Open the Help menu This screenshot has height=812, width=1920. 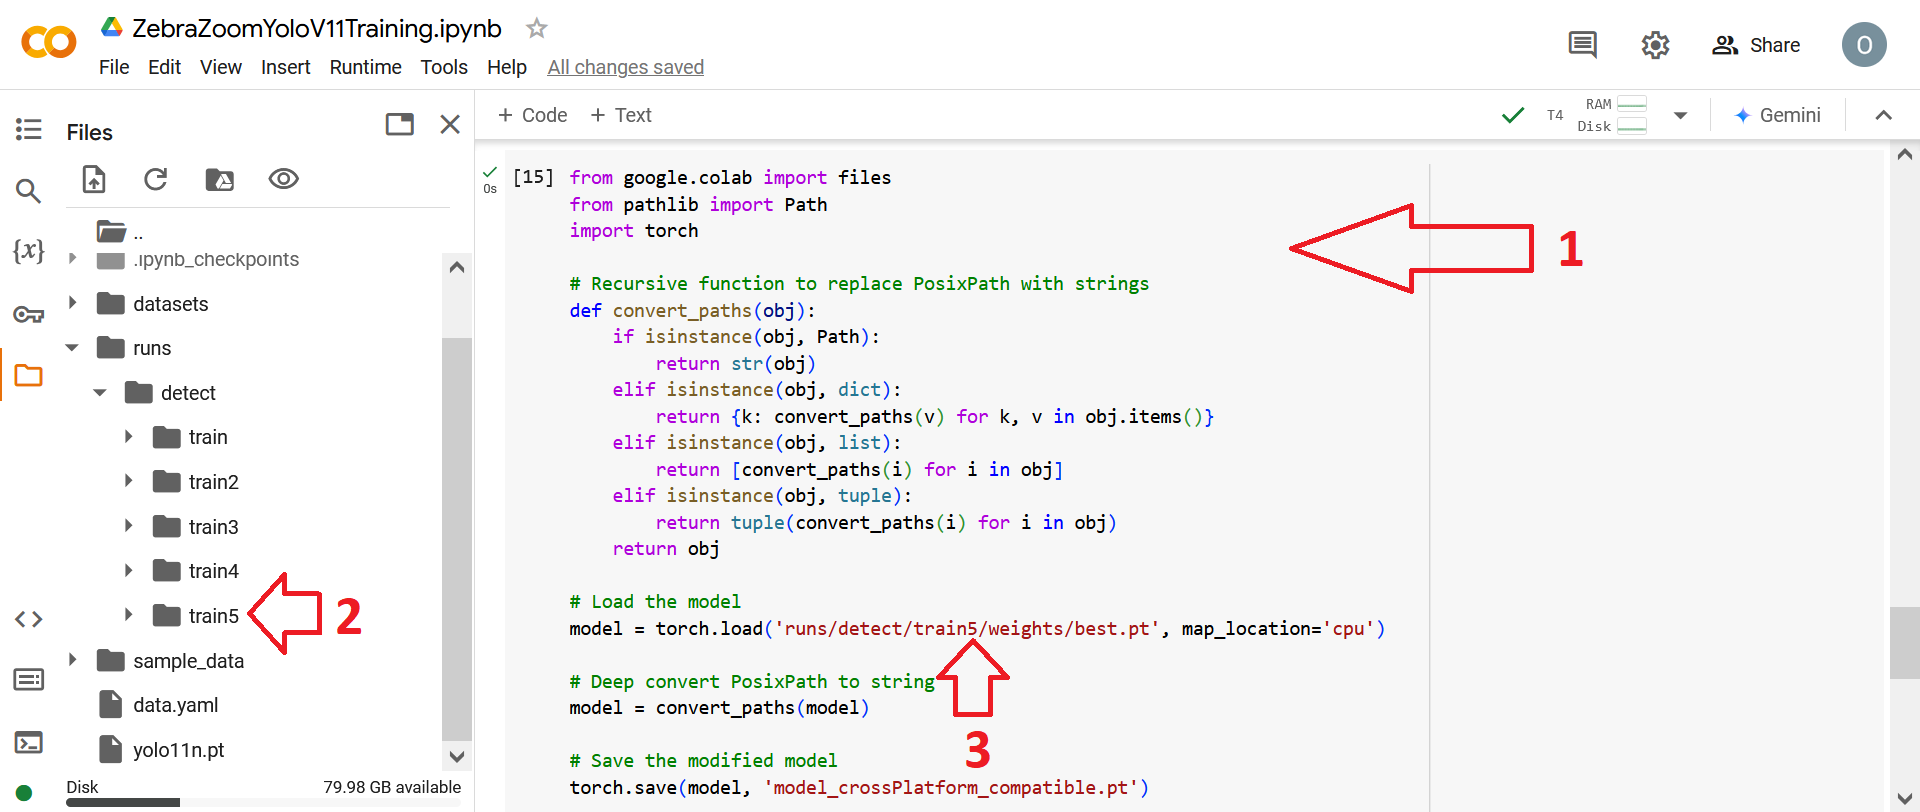(507, 67)
